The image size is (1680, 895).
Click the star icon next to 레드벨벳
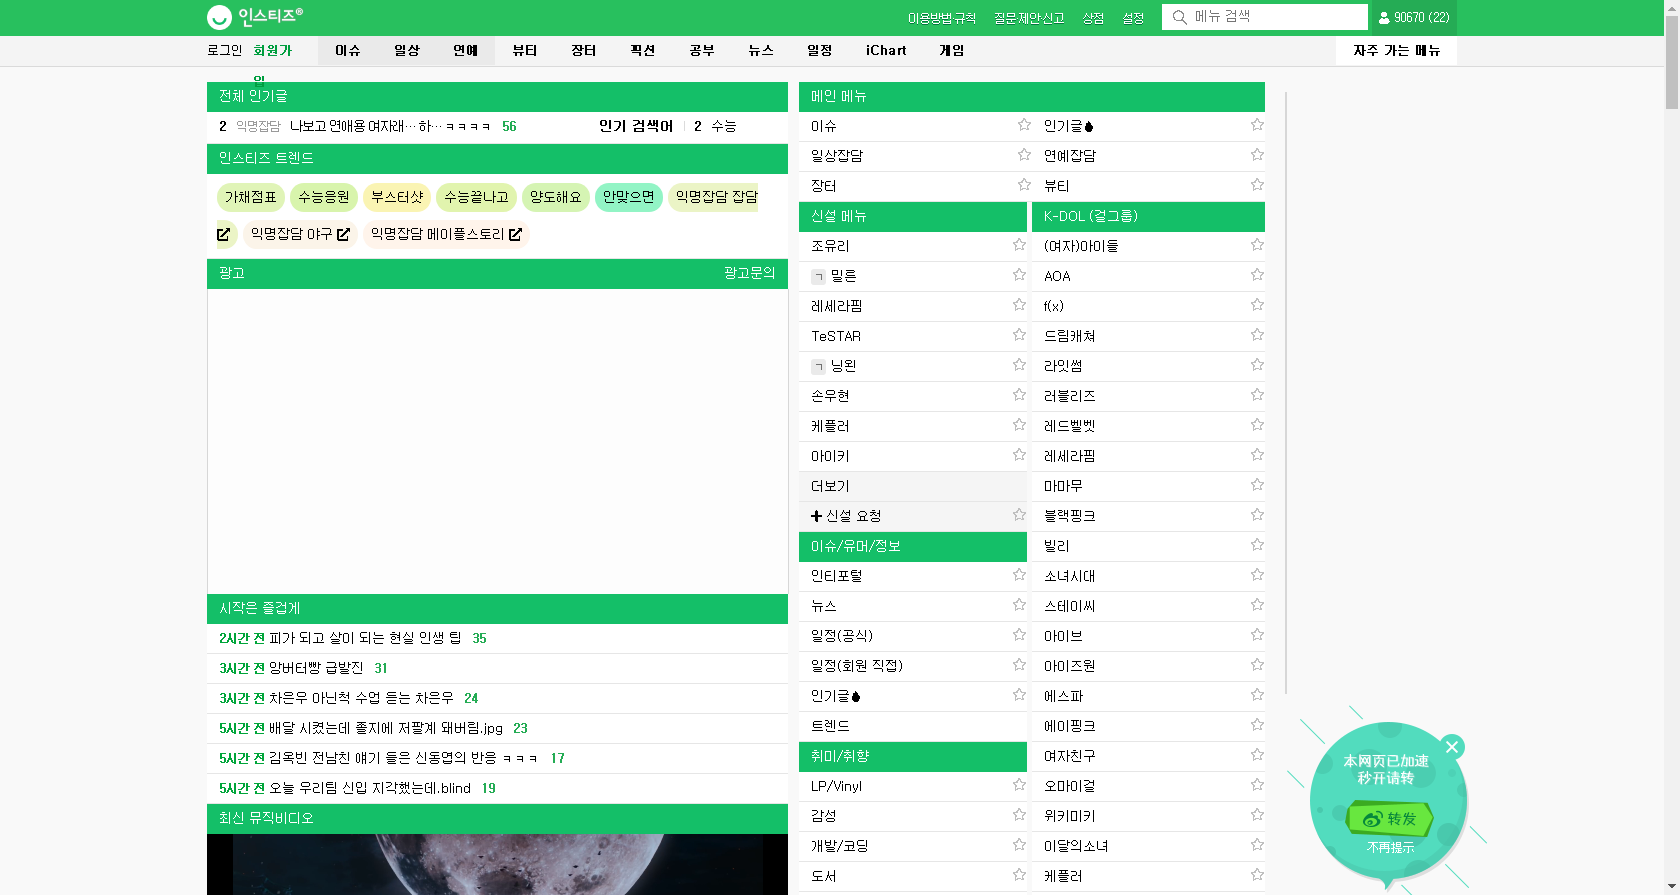(1257, 425)
